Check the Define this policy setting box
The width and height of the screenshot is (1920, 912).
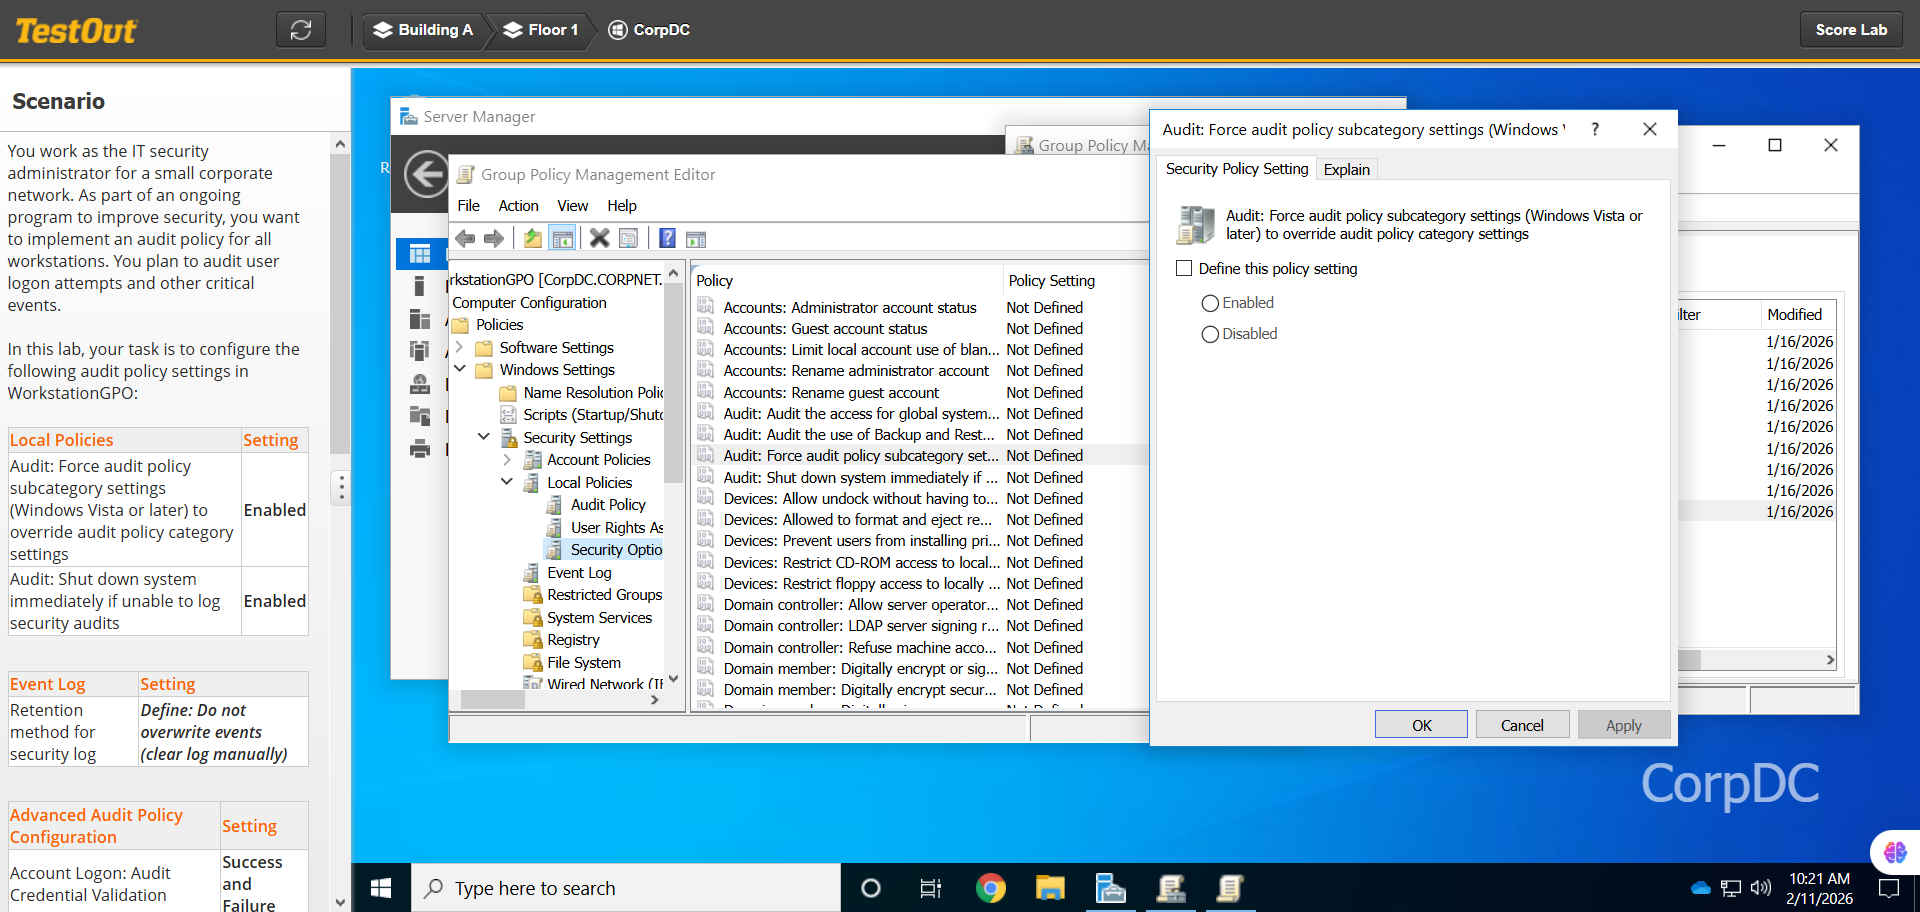point(1184,268)
